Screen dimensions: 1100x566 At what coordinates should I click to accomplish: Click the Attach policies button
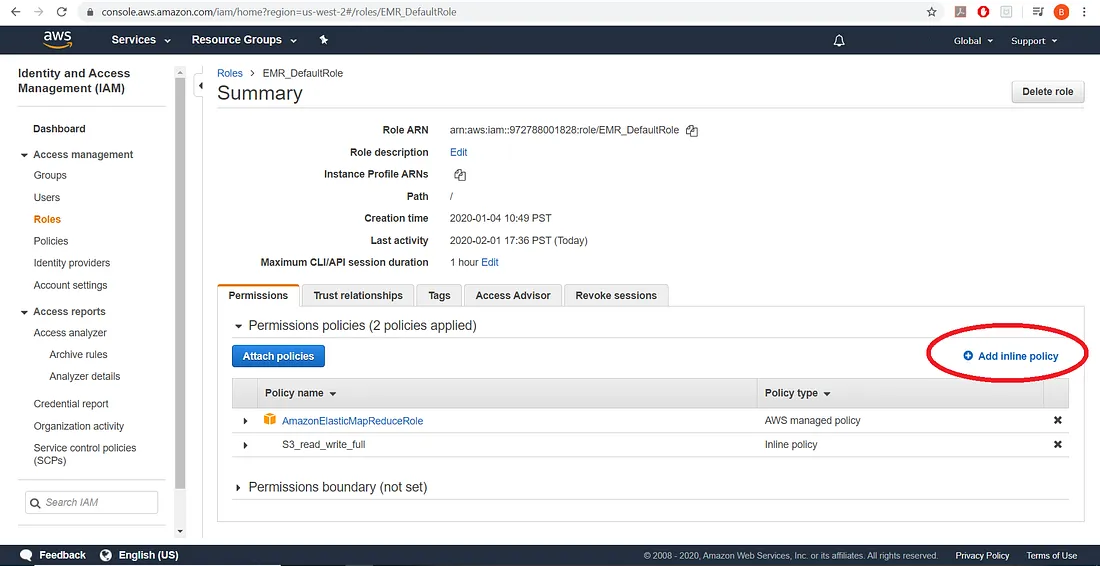[x=279, y=356]
